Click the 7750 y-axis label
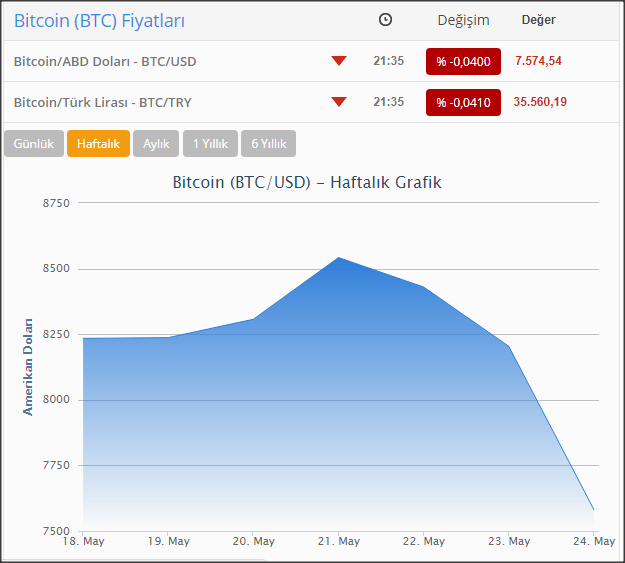Screen dimensions: 625x563 coord(56,465)
